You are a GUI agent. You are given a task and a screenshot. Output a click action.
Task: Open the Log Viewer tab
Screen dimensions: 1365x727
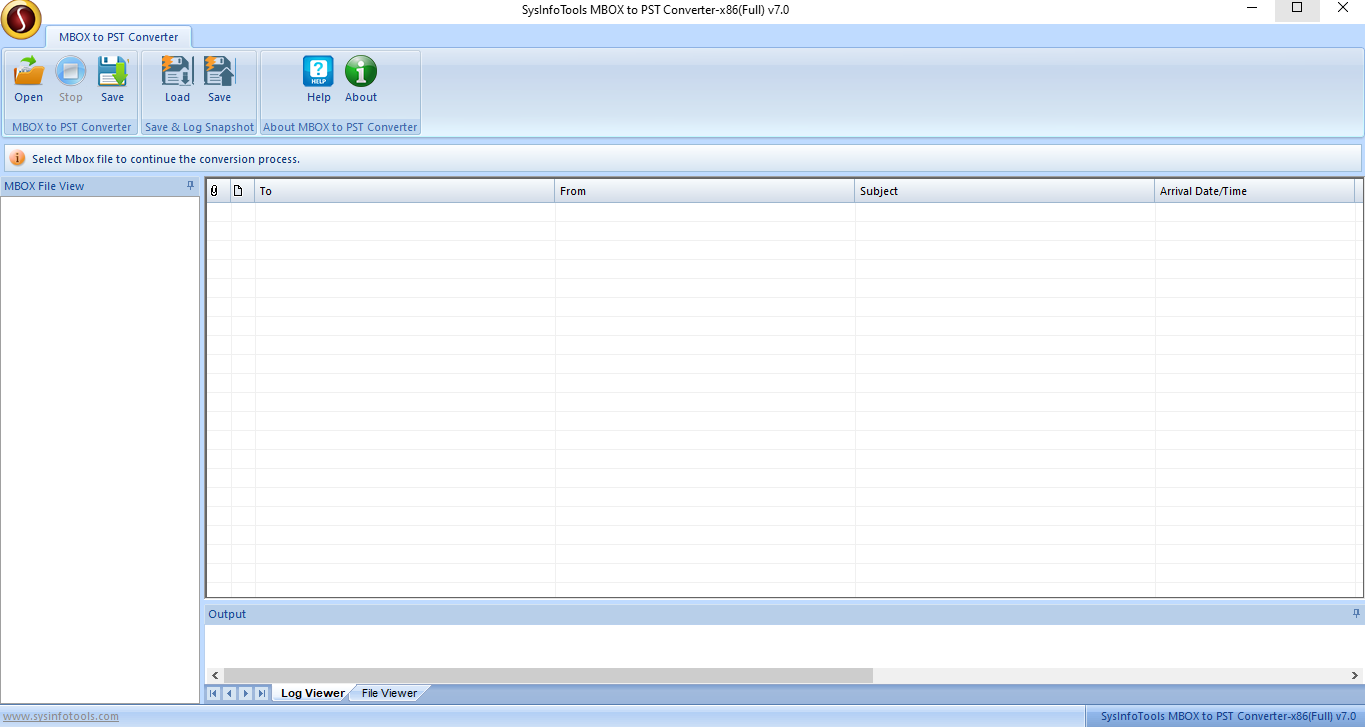(311, 692)
